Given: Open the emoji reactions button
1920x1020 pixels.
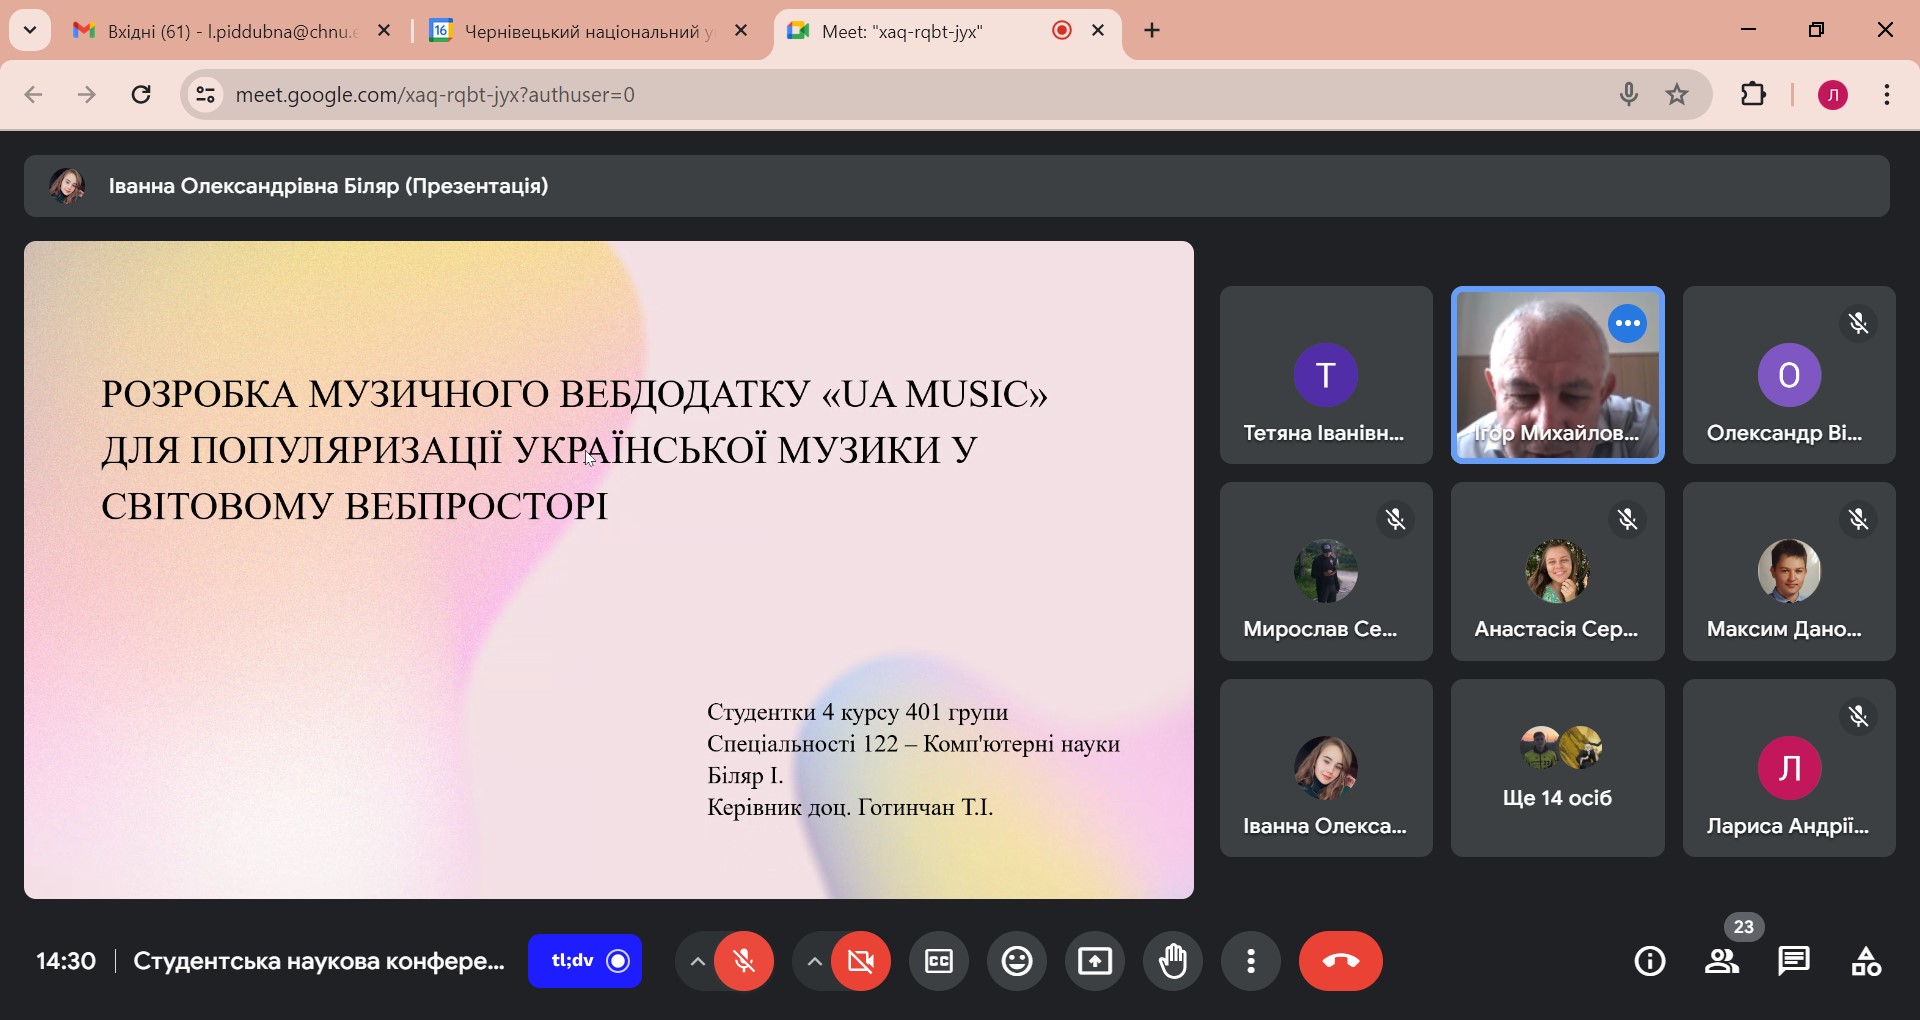Looking at the screenshot, I should click(x=1017, y=962).
